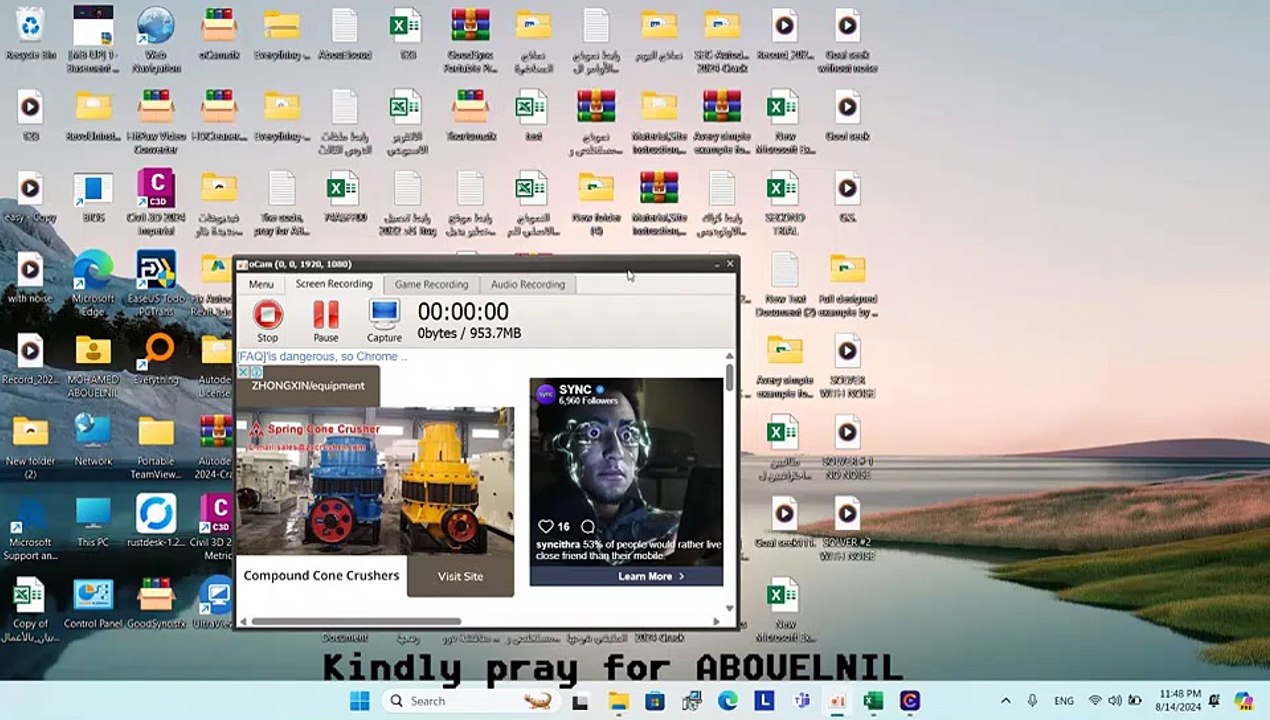Select the 'with noise' video file

(x=30, y=278)
